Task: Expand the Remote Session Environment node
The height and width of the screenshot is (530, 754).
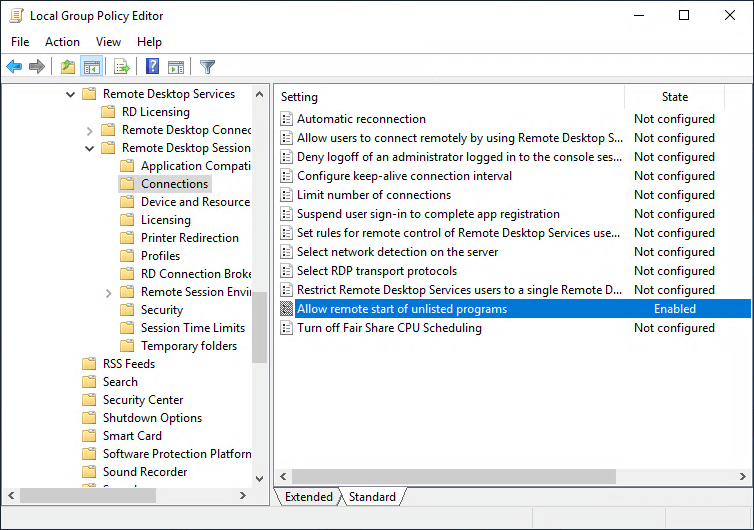Action: click(108, 292)
